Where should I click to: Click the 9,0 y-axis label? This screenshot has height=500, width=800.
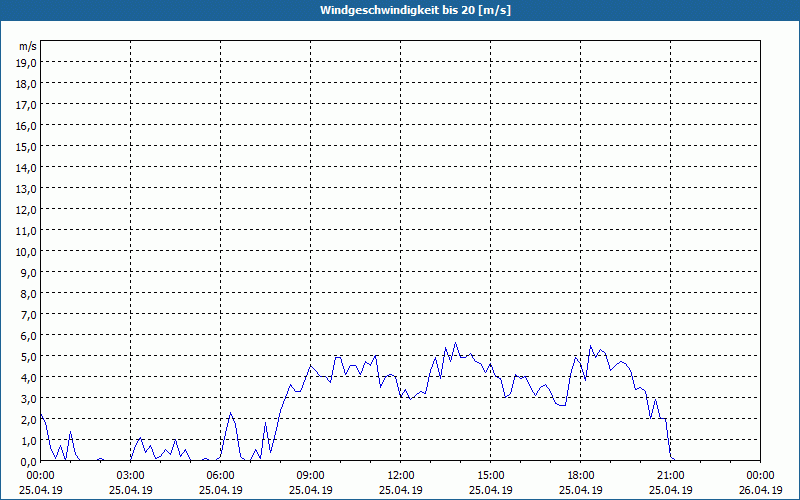point(29,273)
